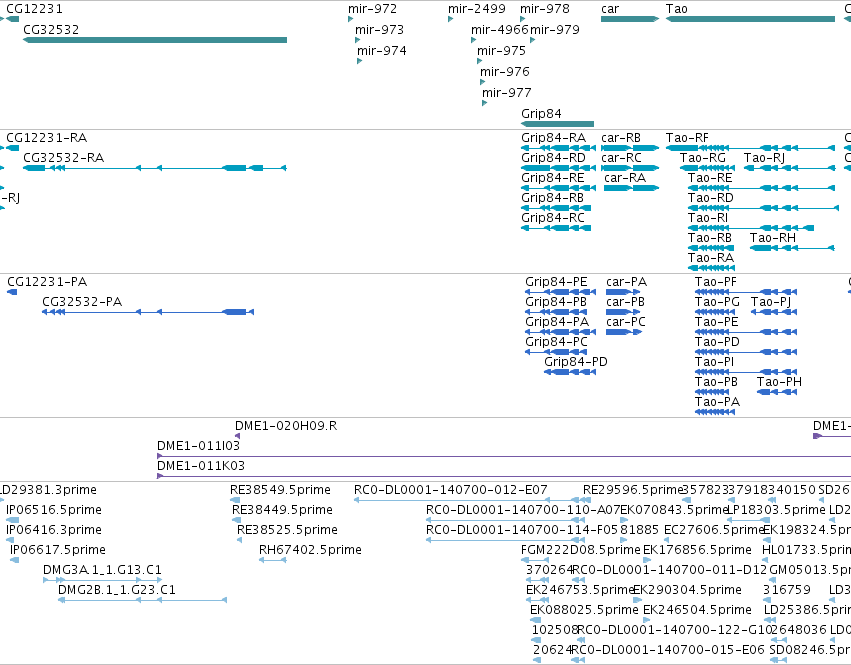Select the car gene bar
The height and width of the screenshot is (665, 851).
pos(630,19)
